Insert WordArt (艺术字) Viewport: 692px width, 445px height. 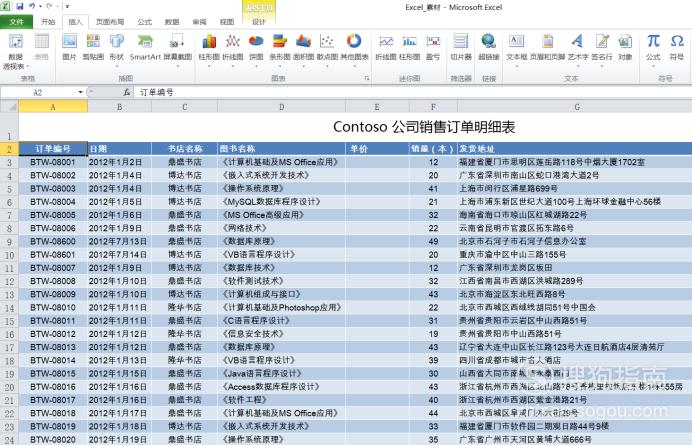click(578, 49)
